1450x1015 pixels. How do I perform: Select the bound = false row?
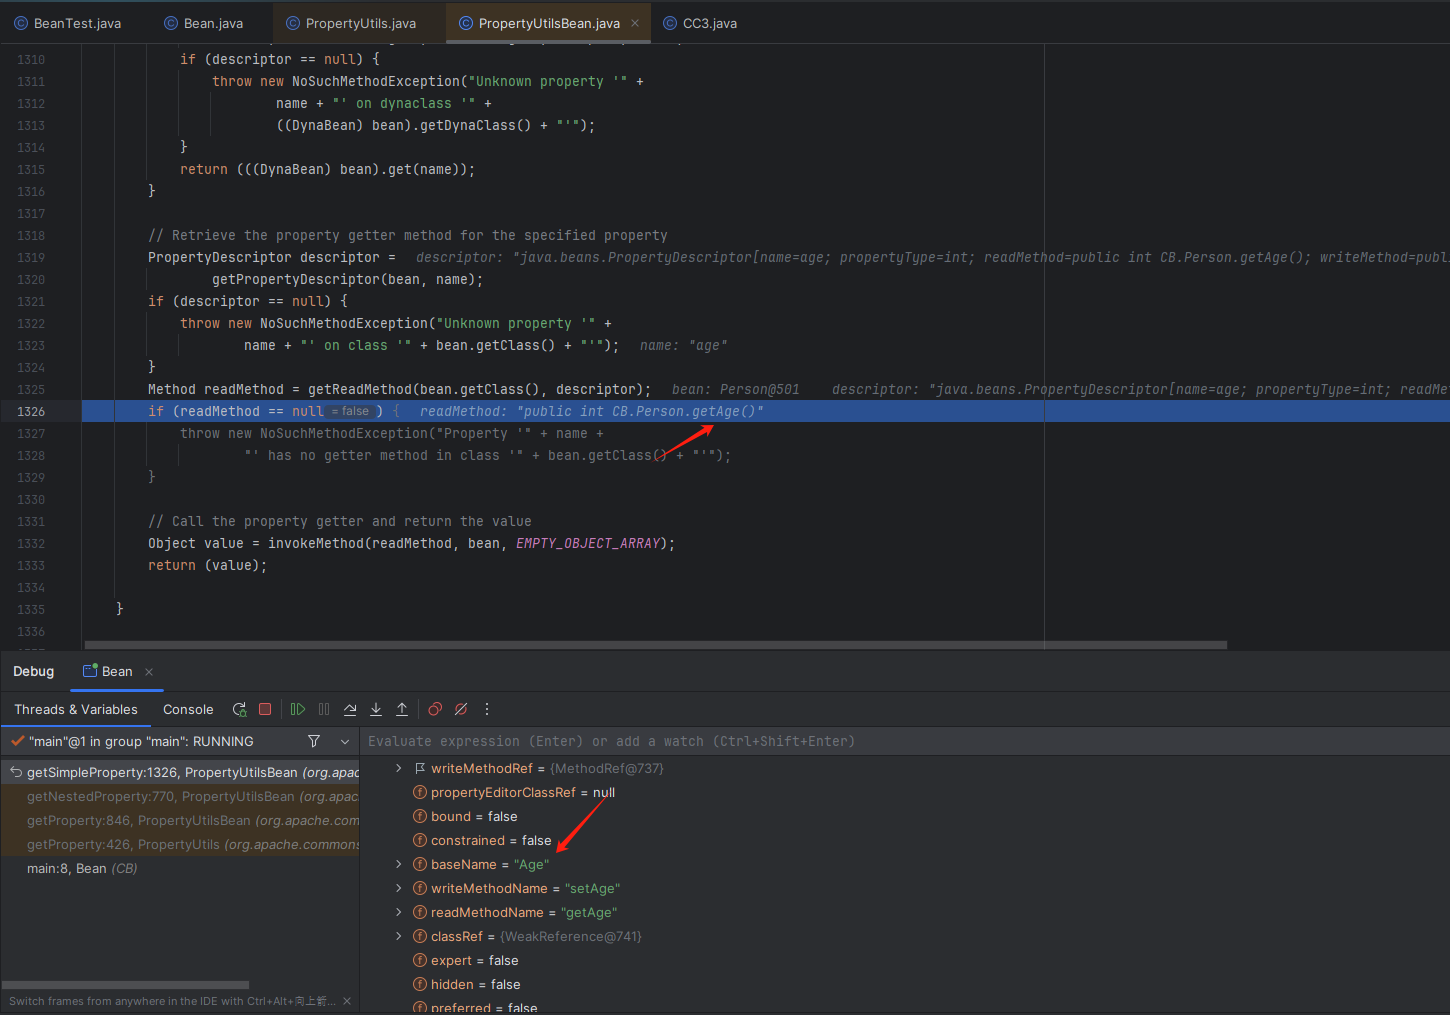904,816
